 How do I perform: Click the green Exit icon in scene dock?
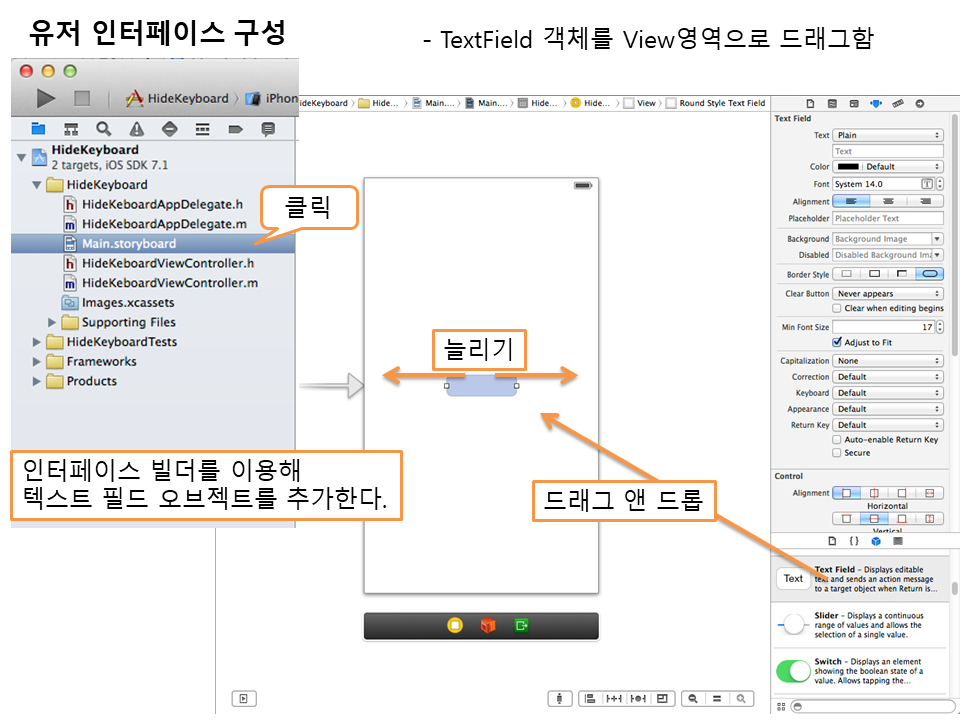521,626
